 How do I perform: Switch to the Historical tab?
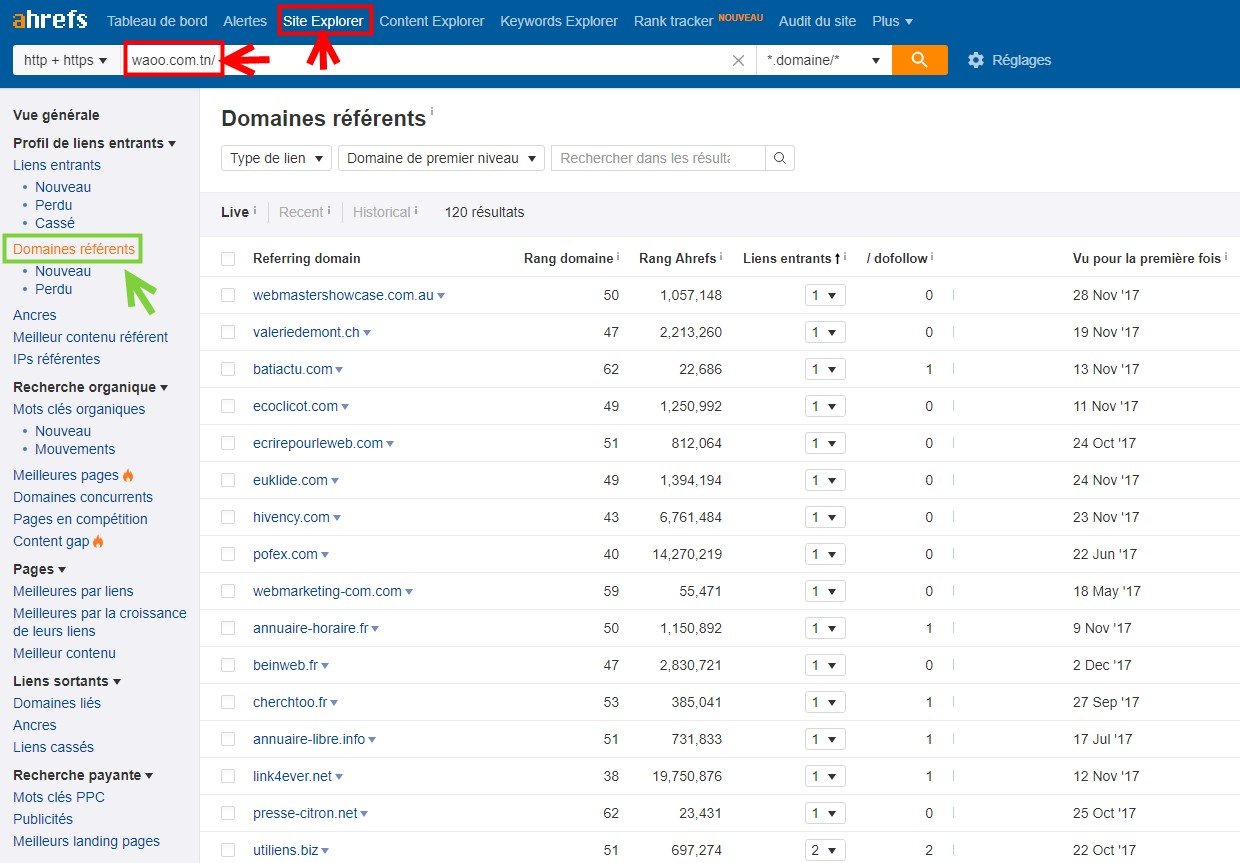click(x=382, y=212)
